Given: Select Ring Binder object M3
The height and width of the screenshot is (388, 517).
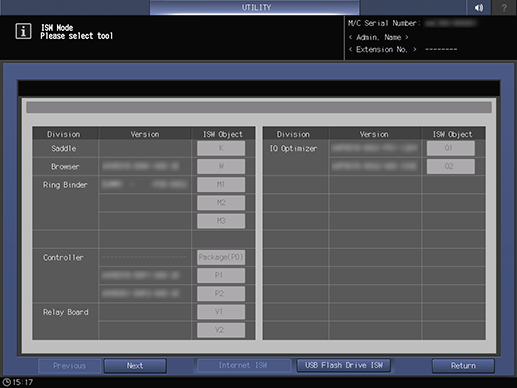Looking at the screenshot, I should (221, 221).
